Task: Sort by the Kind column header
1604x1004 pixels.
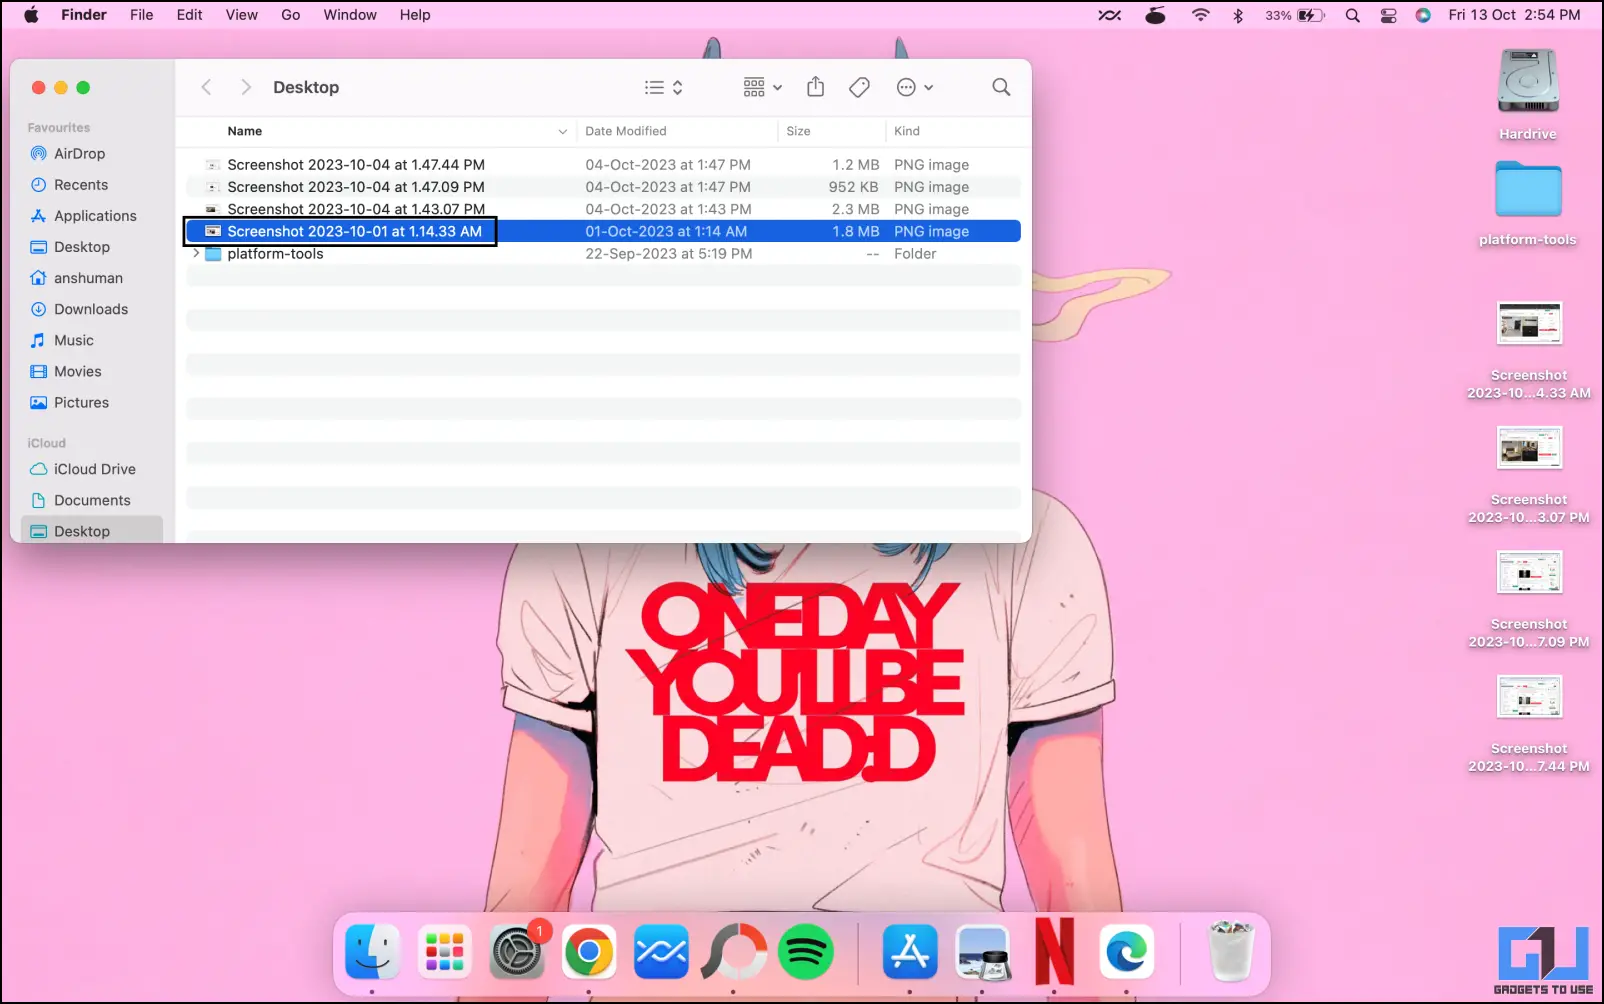Action: (x=907, y=131)
